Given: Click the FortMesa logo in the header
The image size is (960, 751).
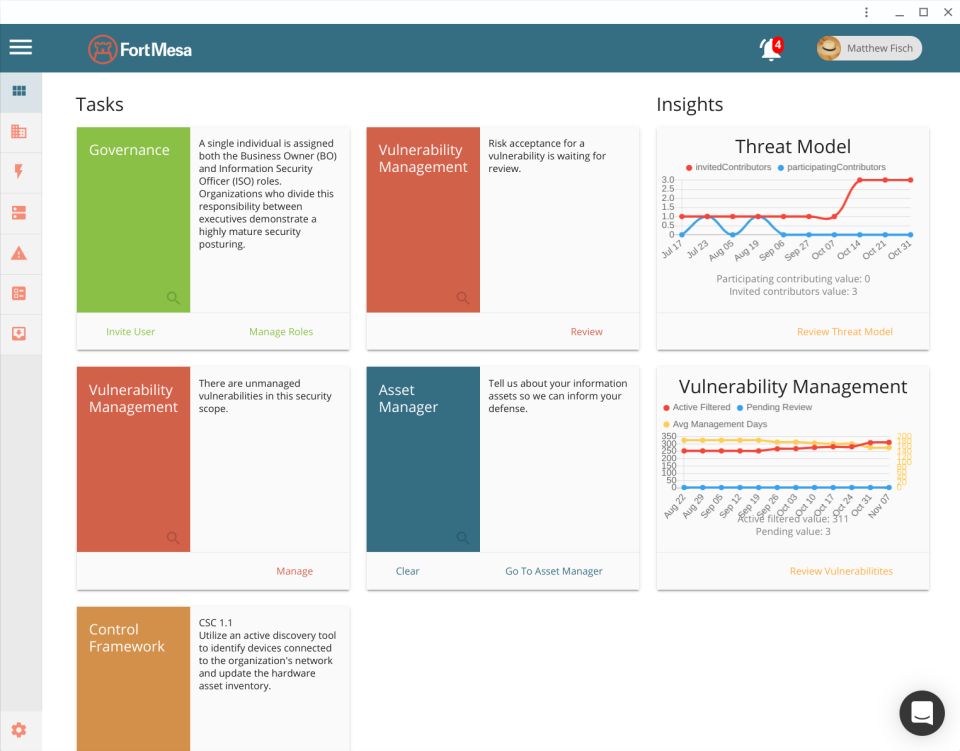Looking at the screenshot, I should [x=139, y=47].
